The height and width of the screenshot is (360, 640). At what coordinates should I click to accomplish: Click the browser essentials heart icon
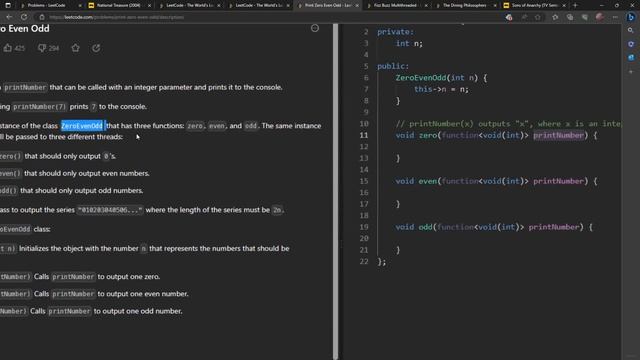click(x=585, y=17)
